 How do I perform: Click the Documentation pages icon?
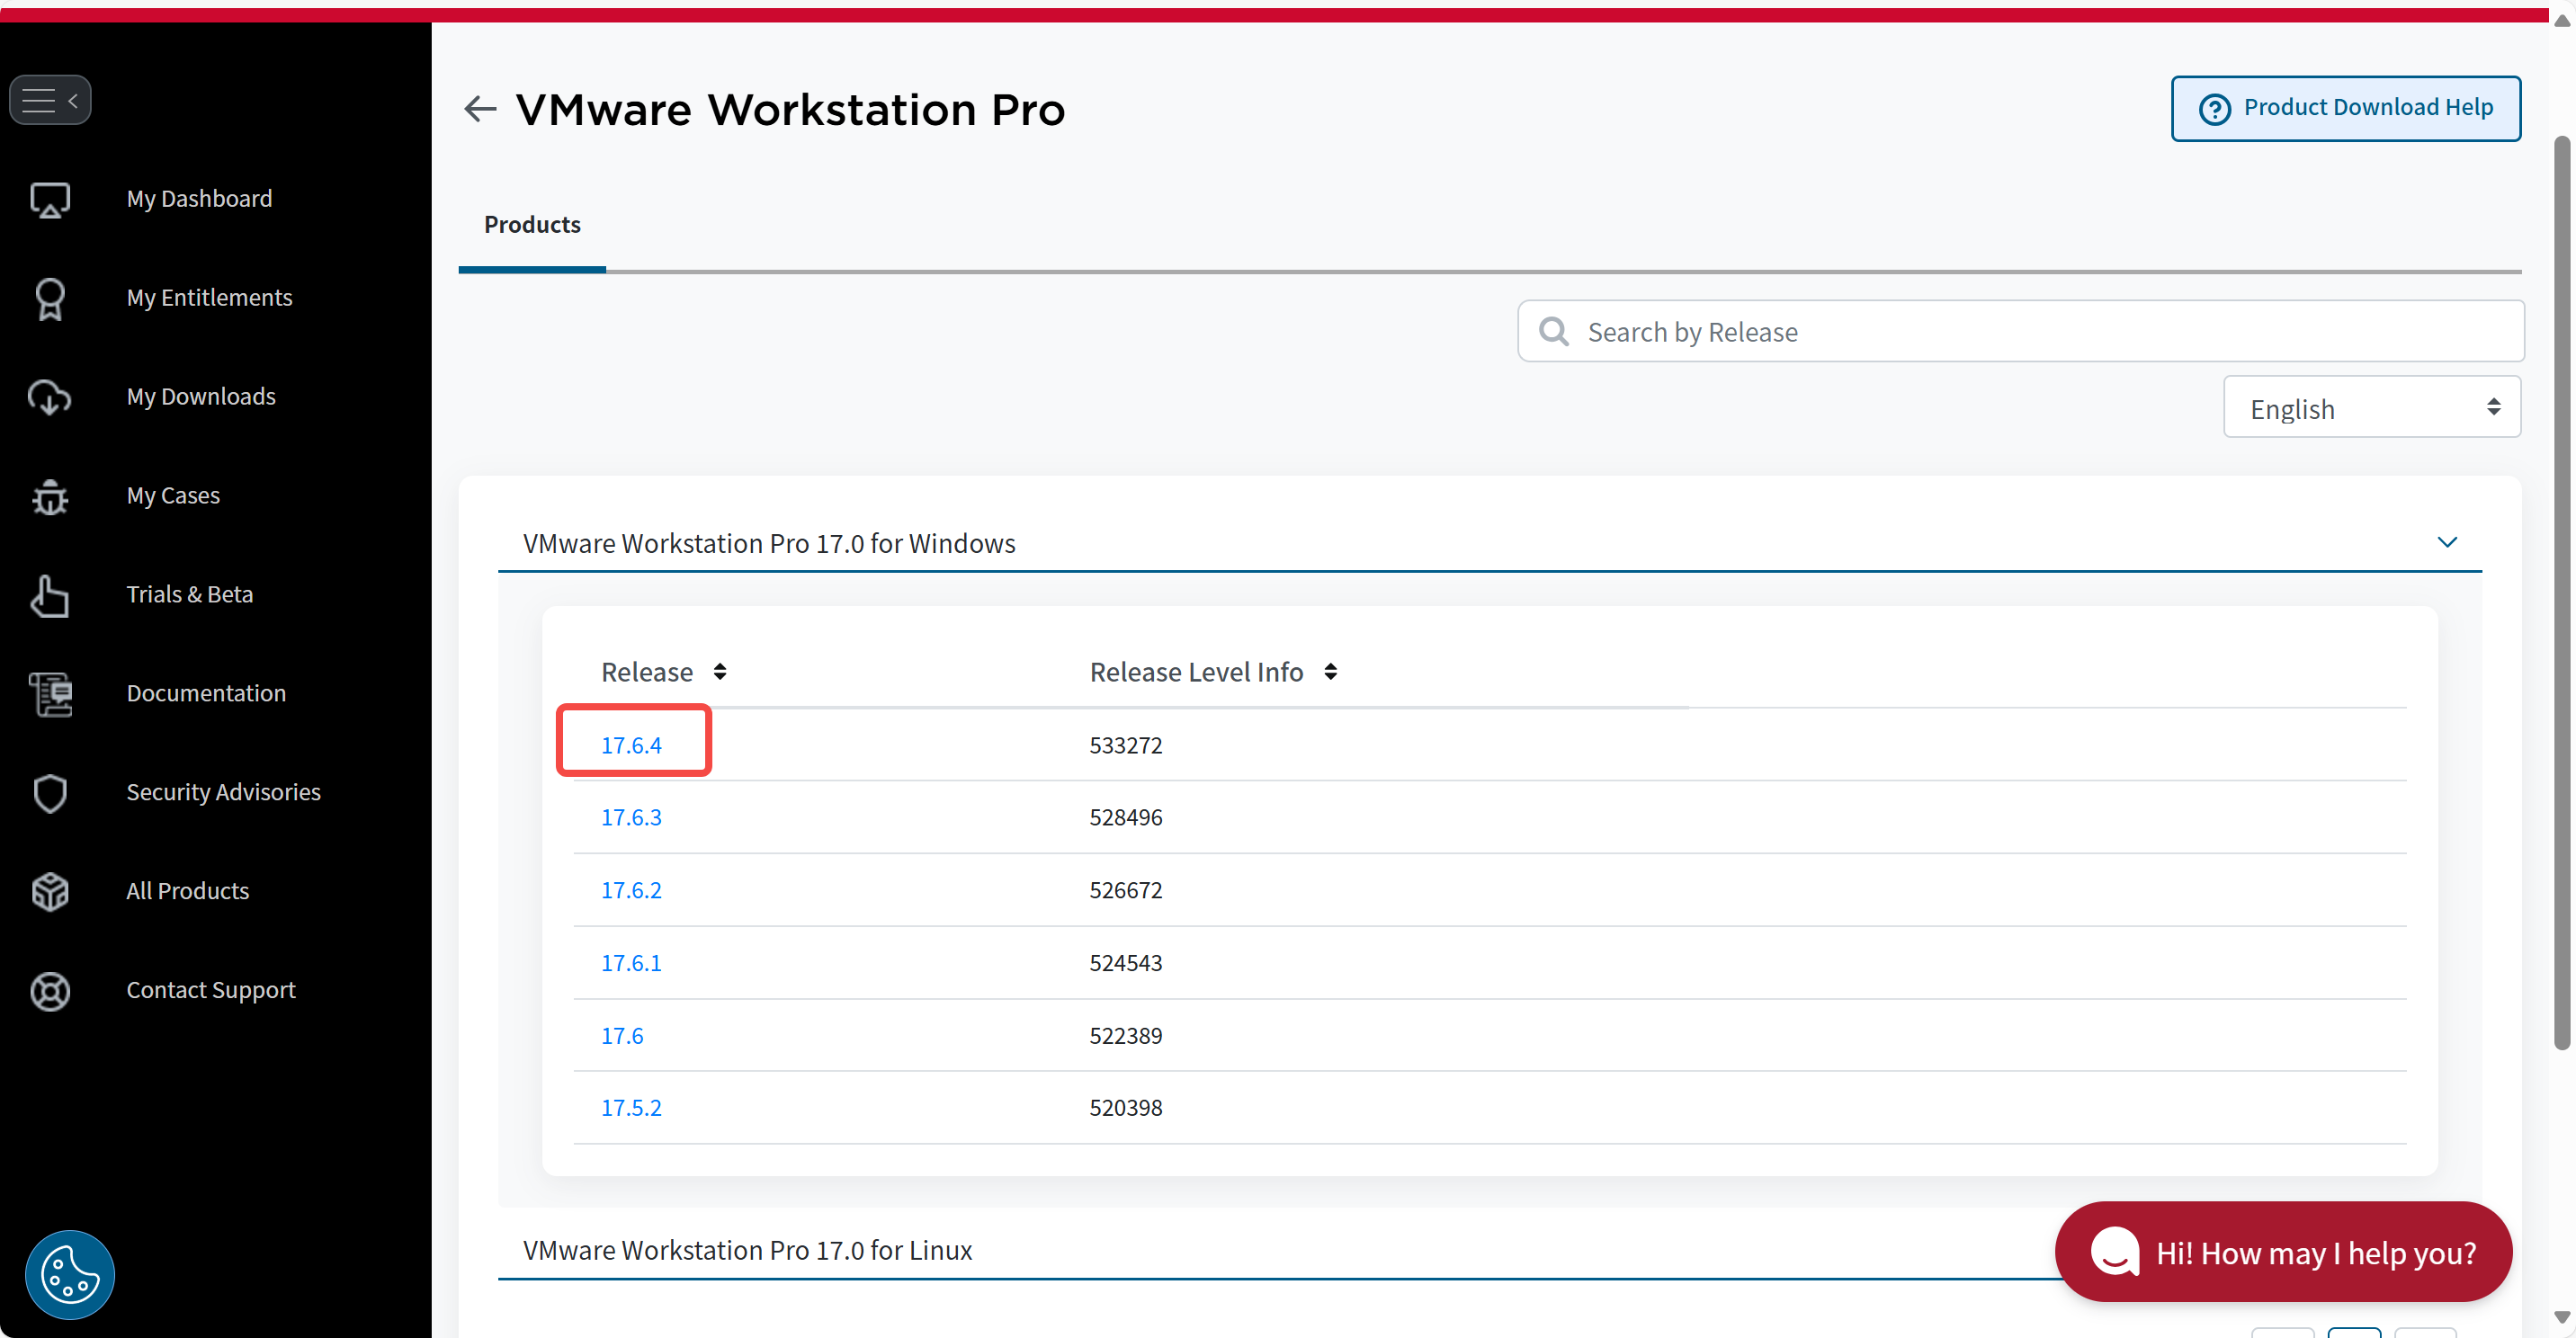[50, 694]
